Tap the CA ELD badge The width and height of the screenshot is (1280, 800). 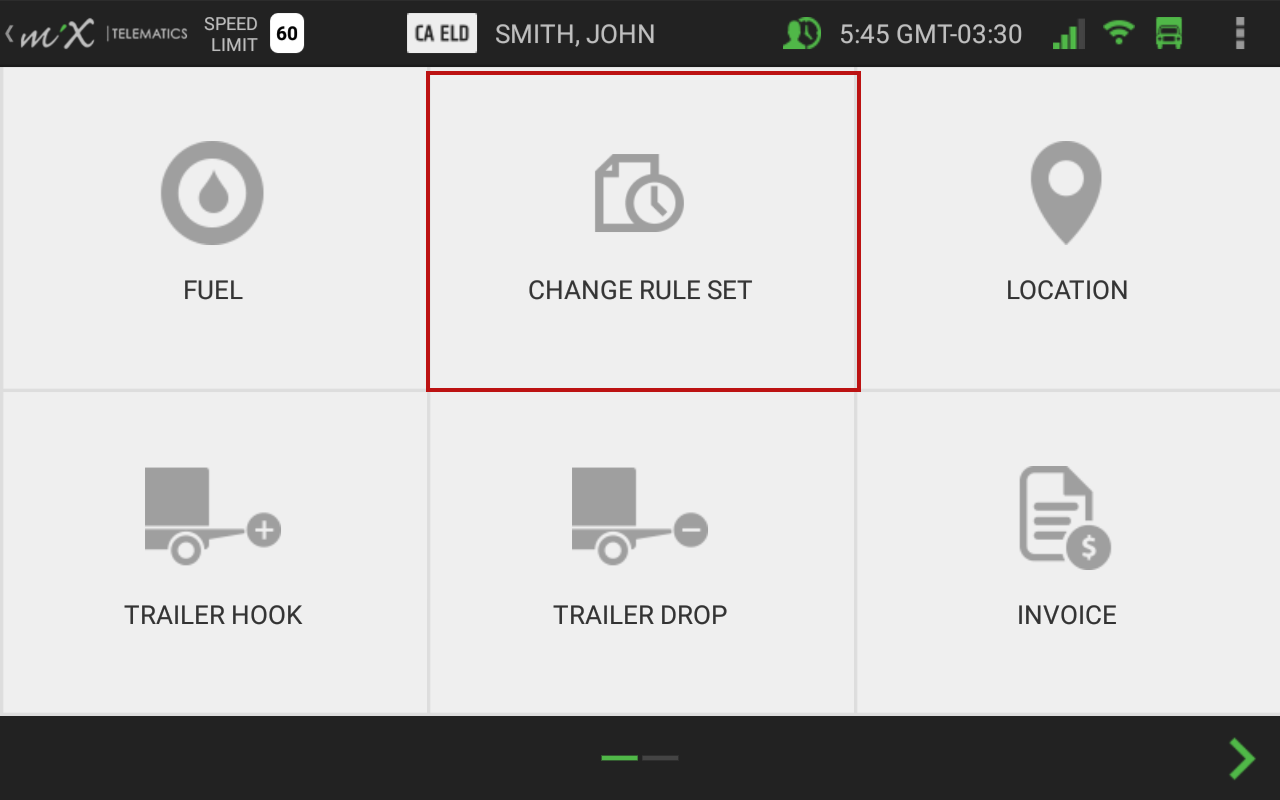[x=442, y=34]
